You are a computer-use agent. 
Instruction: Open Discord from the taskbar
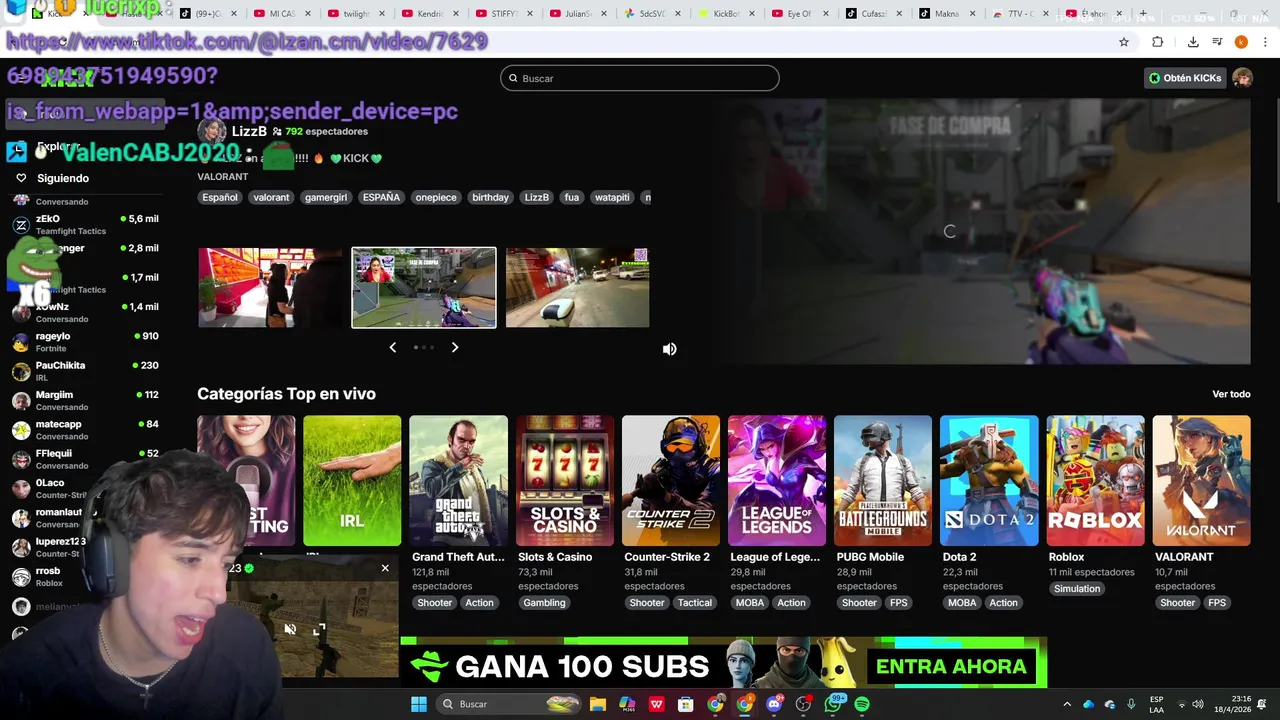[x=774, y=704]
